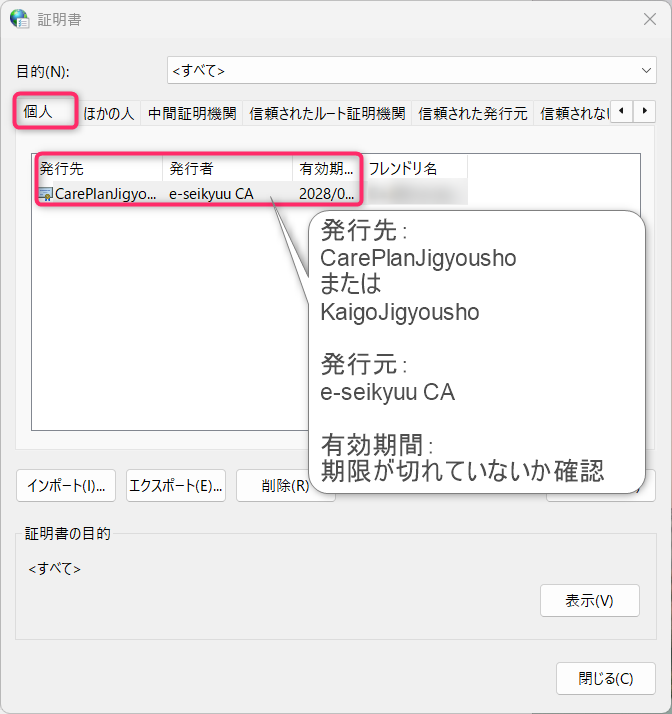
Task: Click the 表示 button
Action: tap(589, 601)
